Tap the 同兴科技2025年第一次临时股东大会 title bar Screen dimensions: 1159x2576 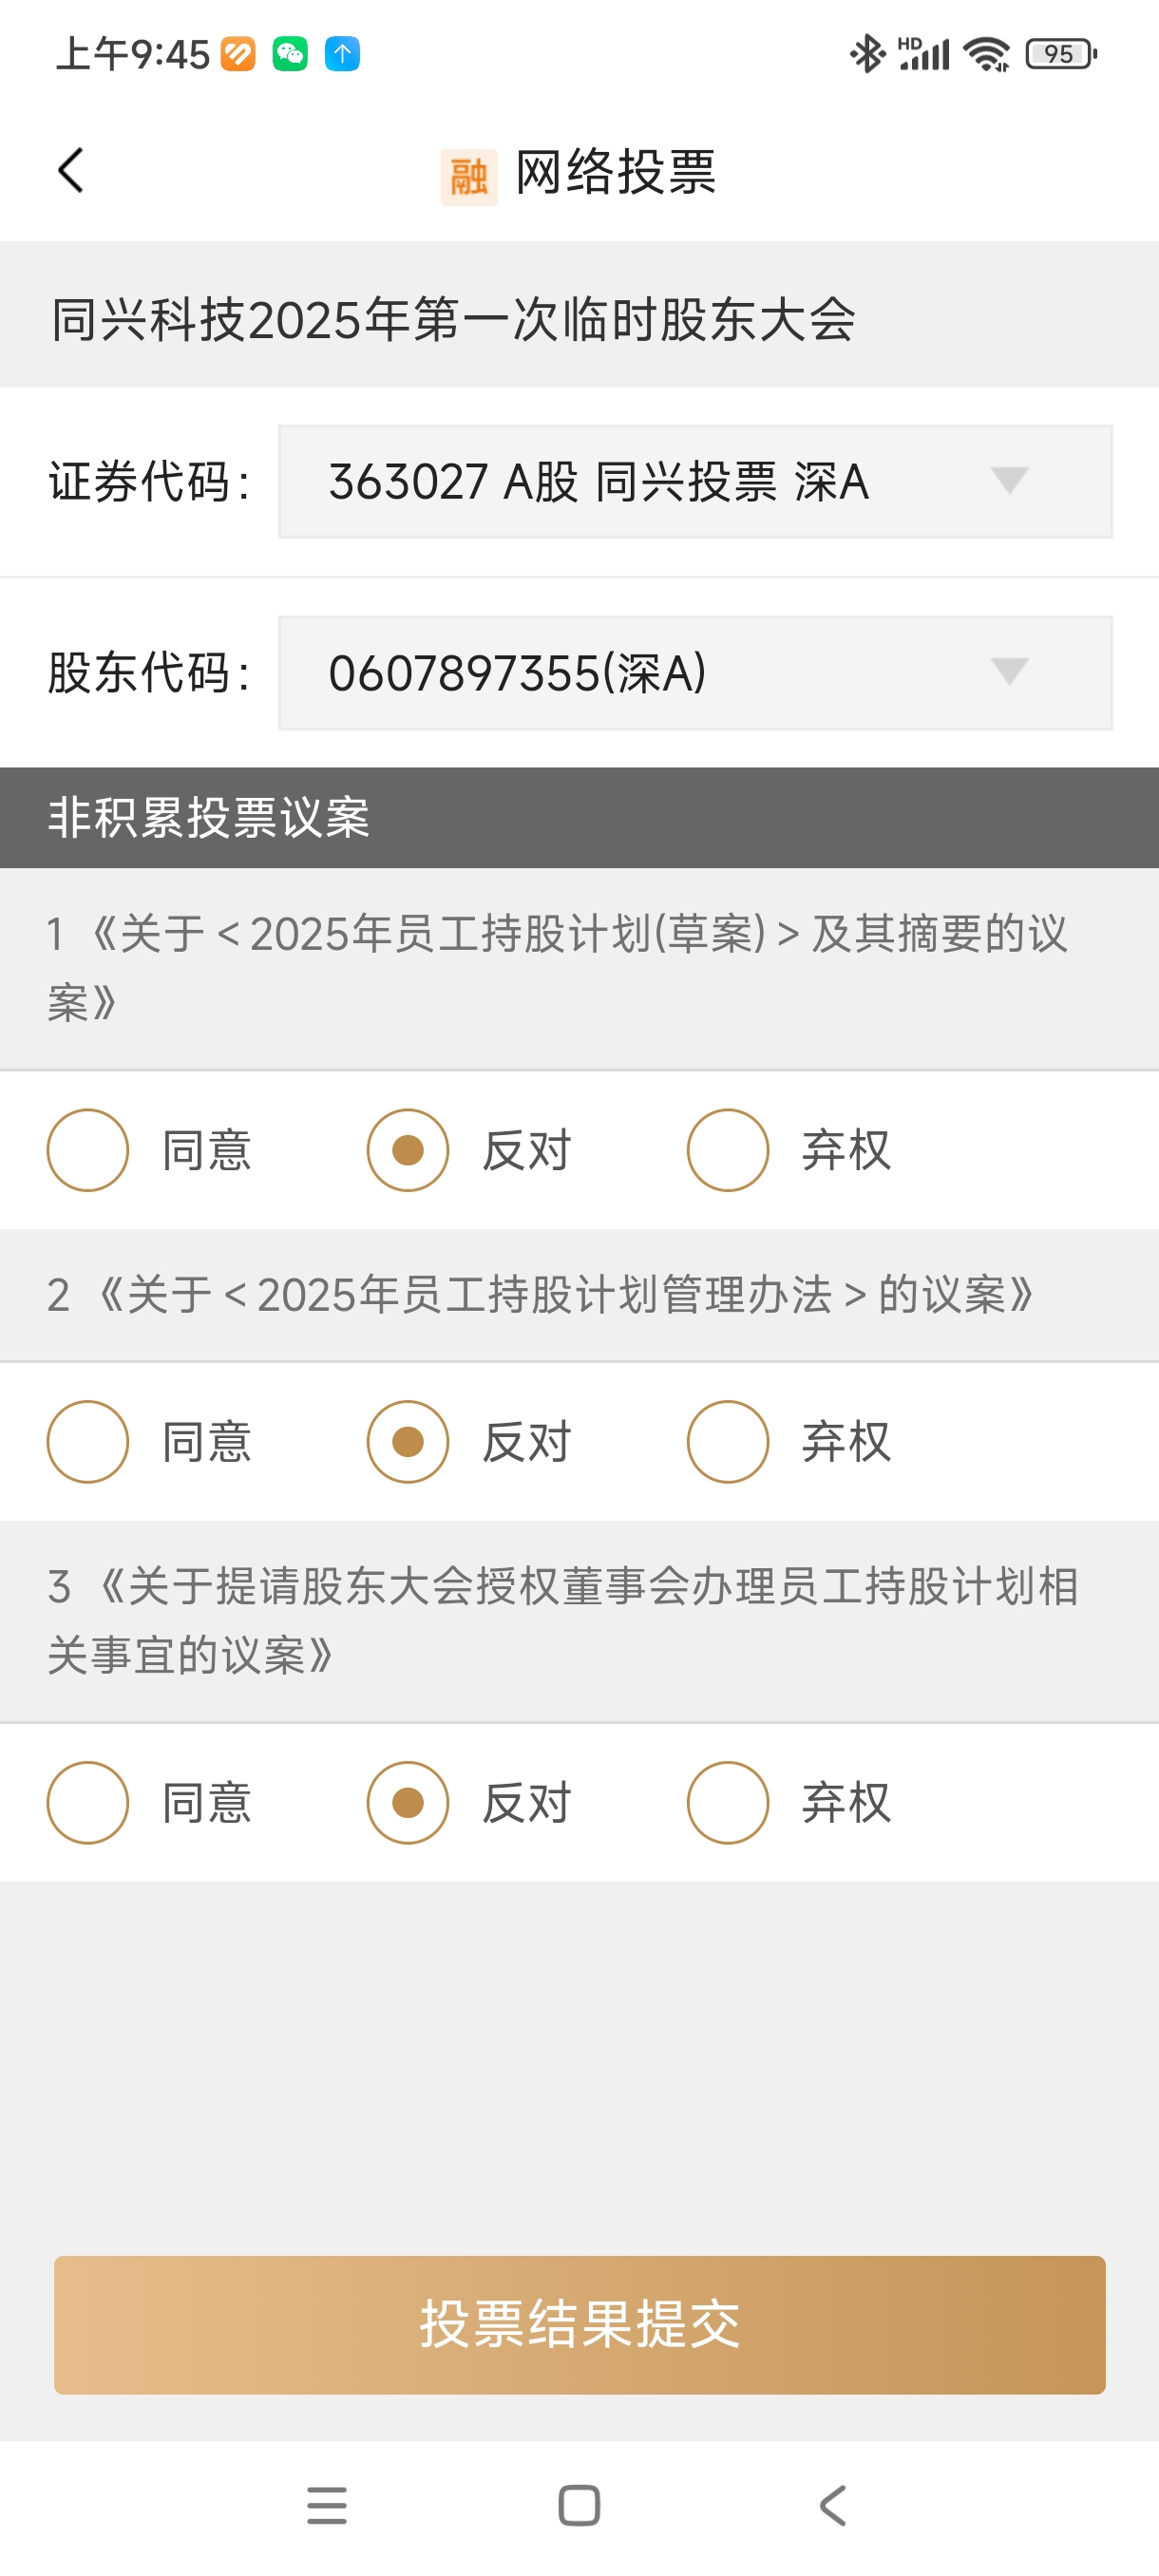pyautogui.click(x=579, y=319)
